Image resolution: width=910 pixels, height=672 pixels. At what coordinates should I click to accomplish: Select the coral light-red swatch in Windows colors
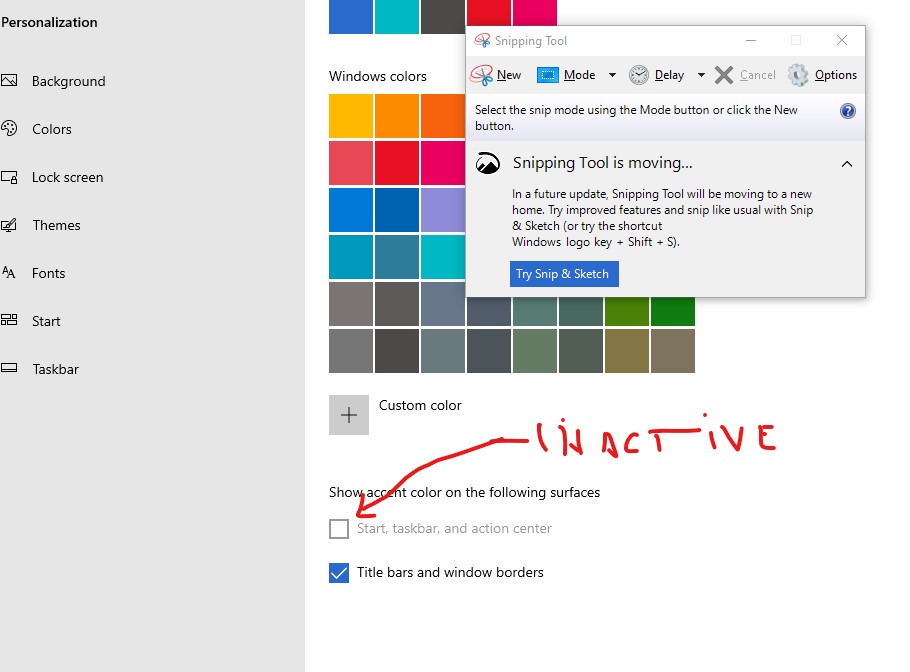click(351, 163)
